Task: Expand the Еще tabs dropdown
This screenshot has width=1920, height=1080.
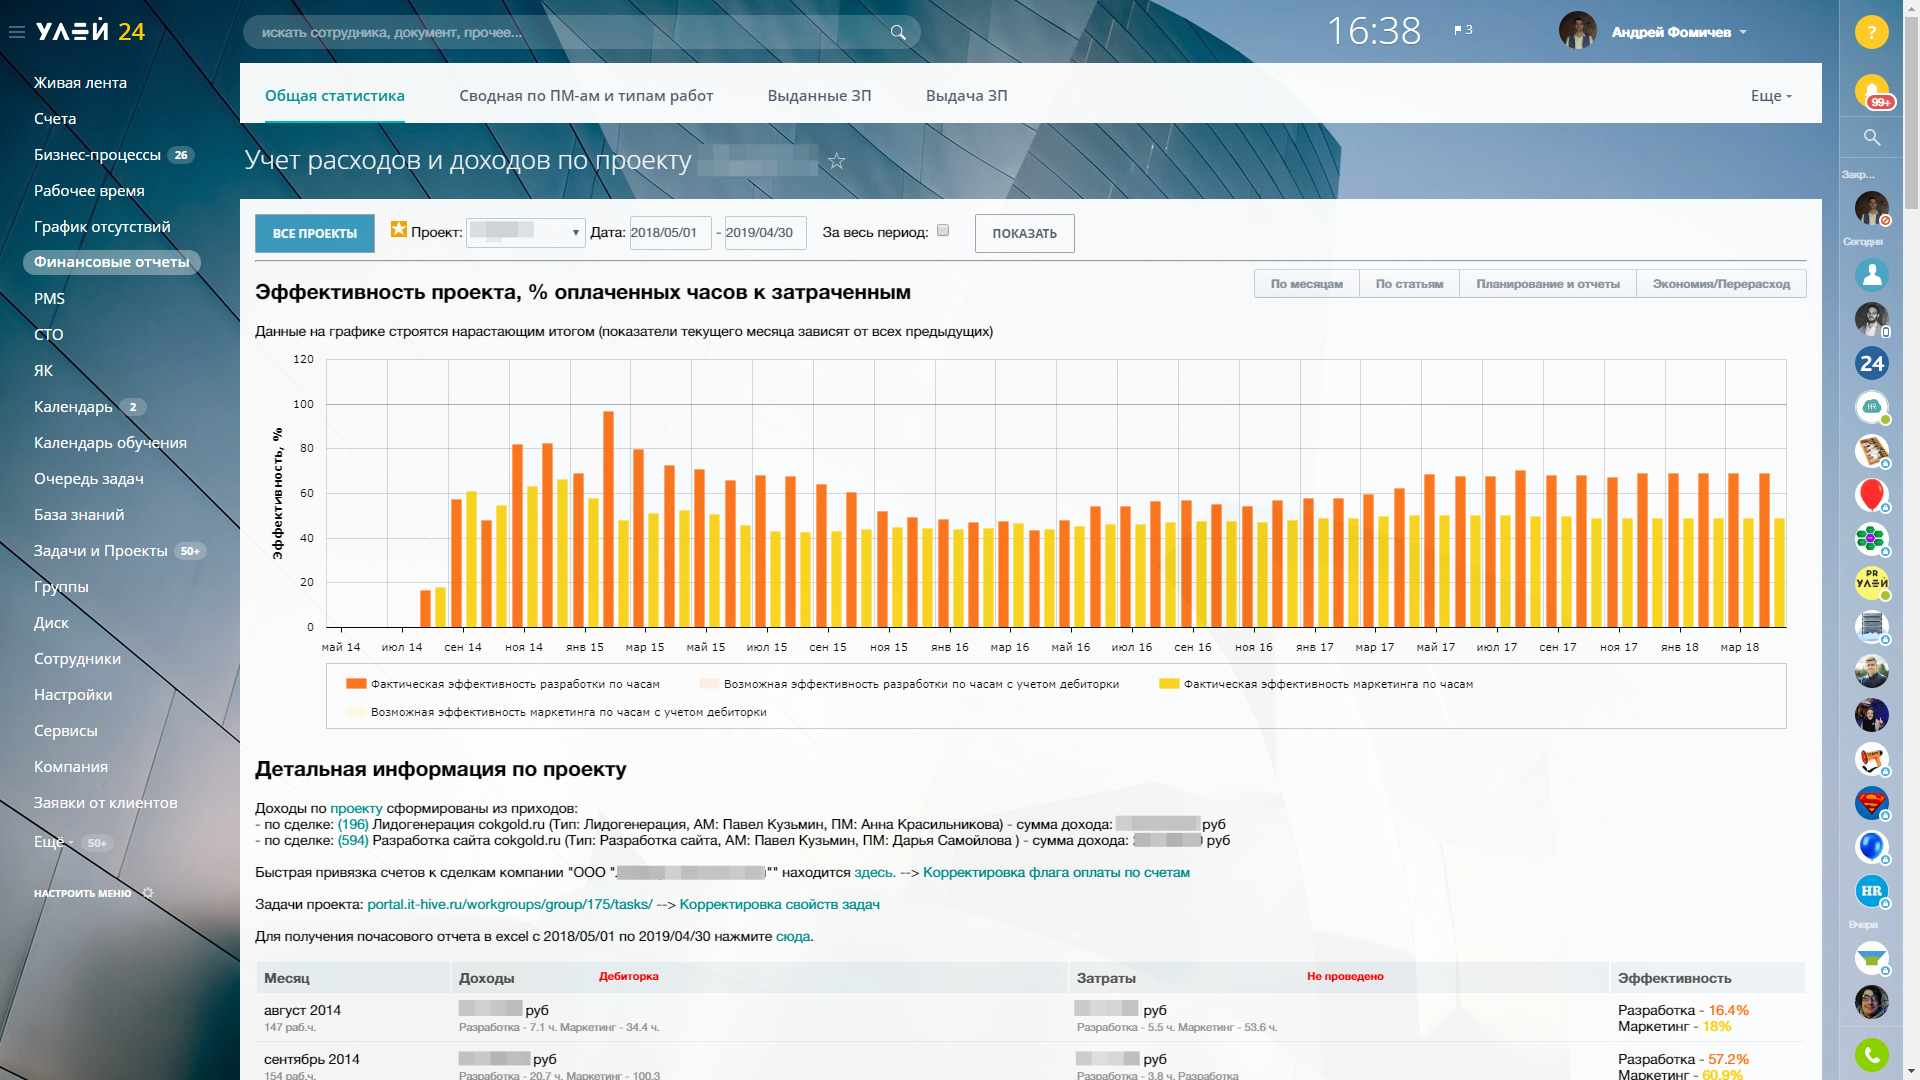Action: tap(1771, 96)
